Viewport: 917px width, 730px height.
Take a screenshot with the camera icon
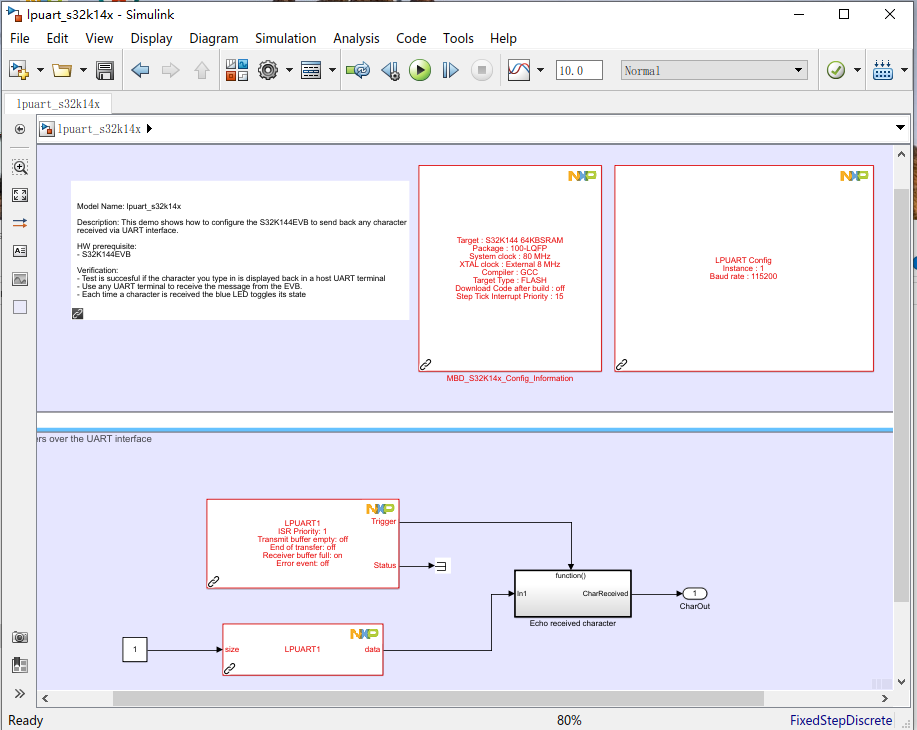[20, 637]
